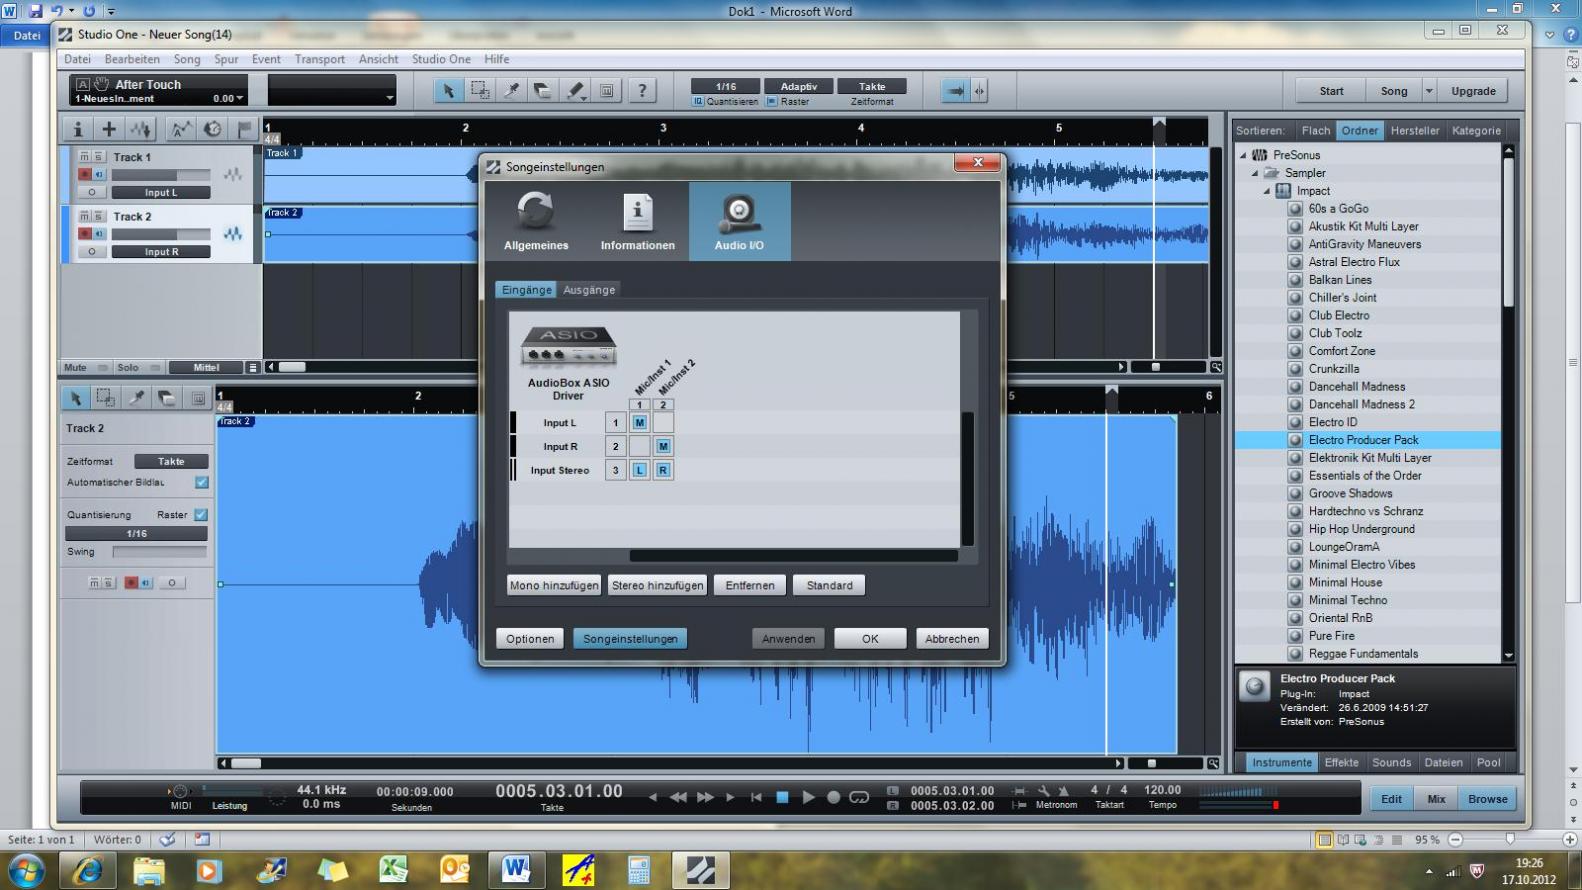Toggle loop mode in the transport bar
Screen dimensions: 1582x890
point(859,797)
